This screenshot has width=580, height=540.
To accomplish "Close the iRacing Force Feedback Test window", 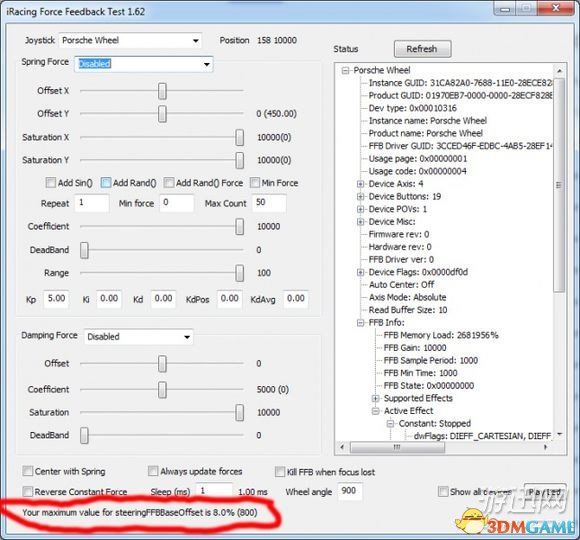I will pos(556,8).
